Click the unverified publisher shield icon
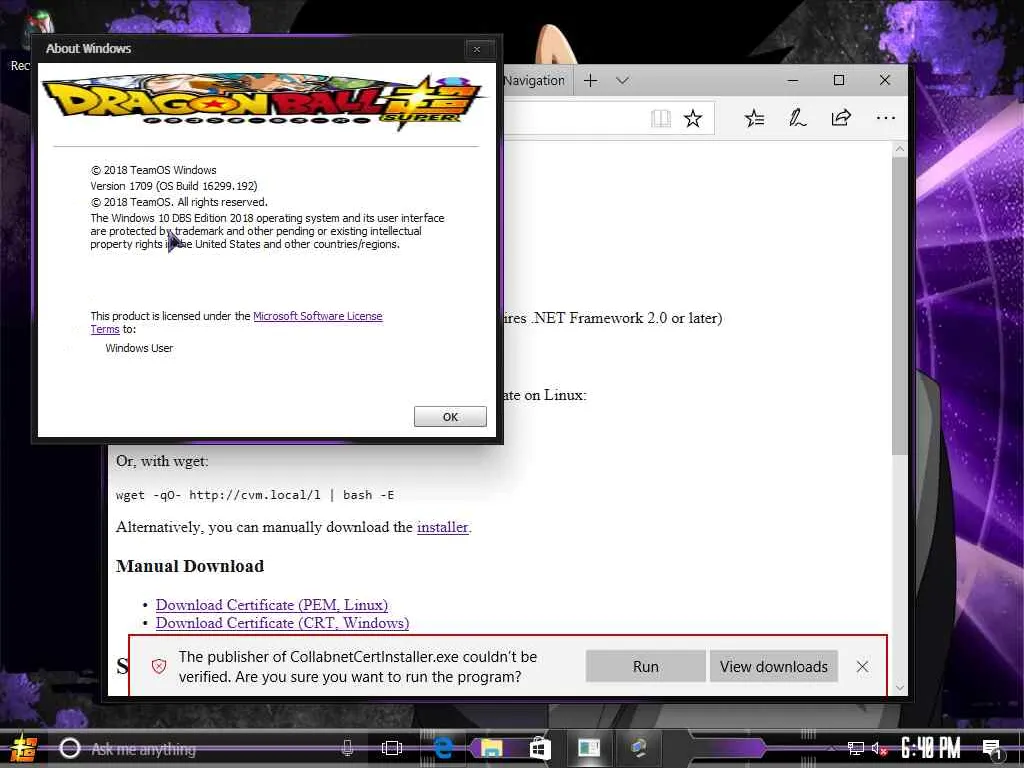Screen dimensions: 1024x768 pos(159,666)
